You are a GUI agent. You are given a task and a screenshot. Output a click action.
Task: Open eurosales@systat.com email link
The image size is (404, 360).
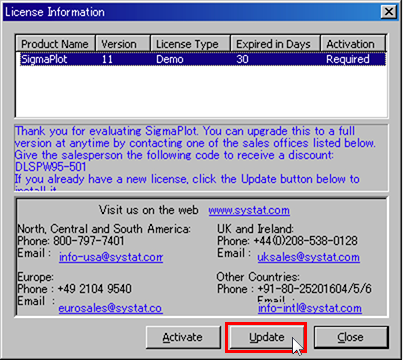[110, 308]
